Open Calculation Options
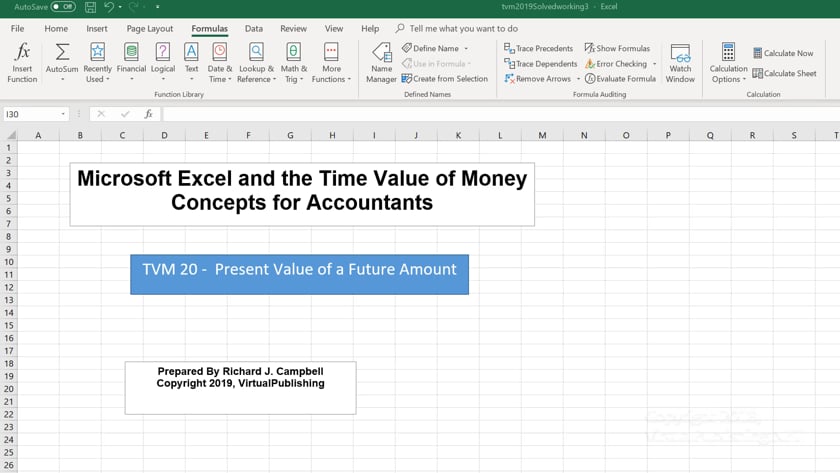 pyautogui.click(x=728, y=63)
